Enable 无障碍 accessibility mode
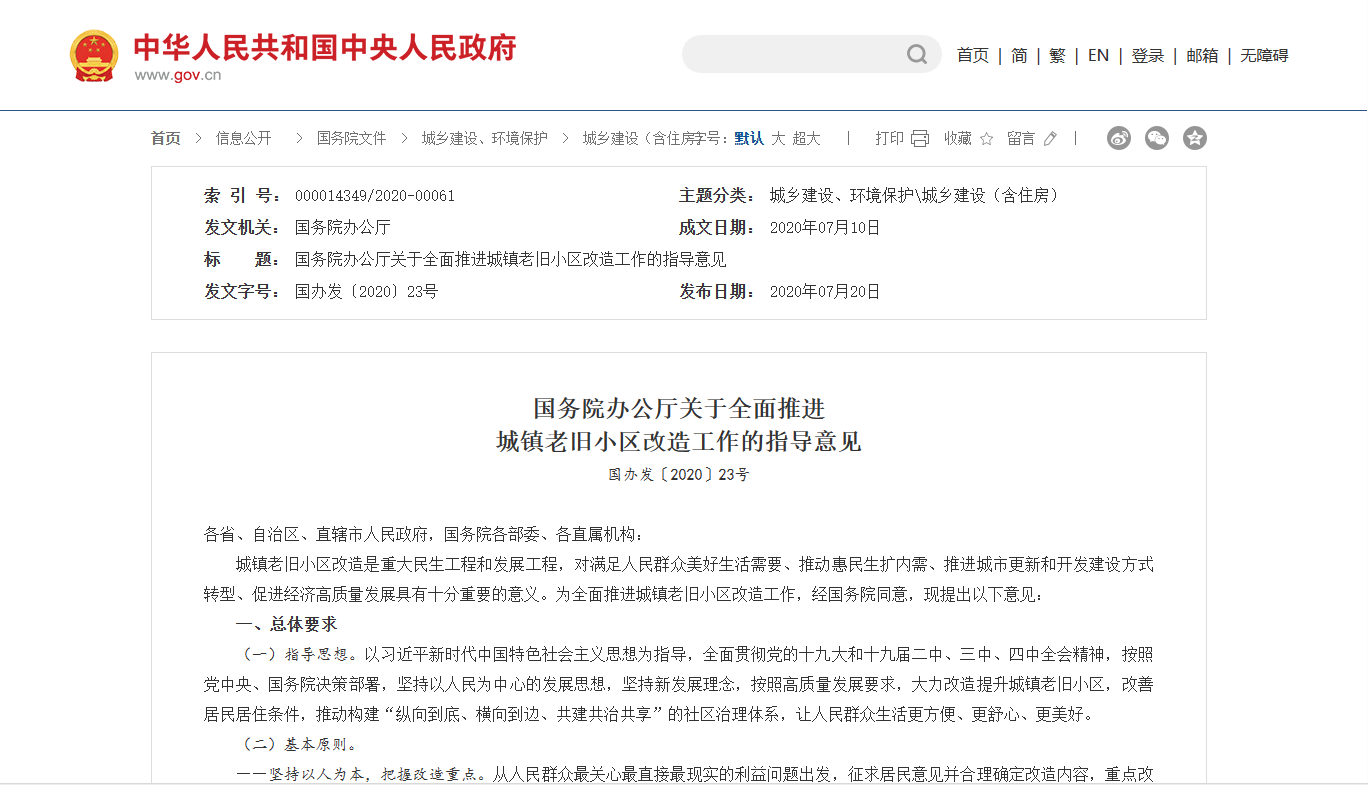Viewport: 1368px width, 785px height. (1264, 56)
